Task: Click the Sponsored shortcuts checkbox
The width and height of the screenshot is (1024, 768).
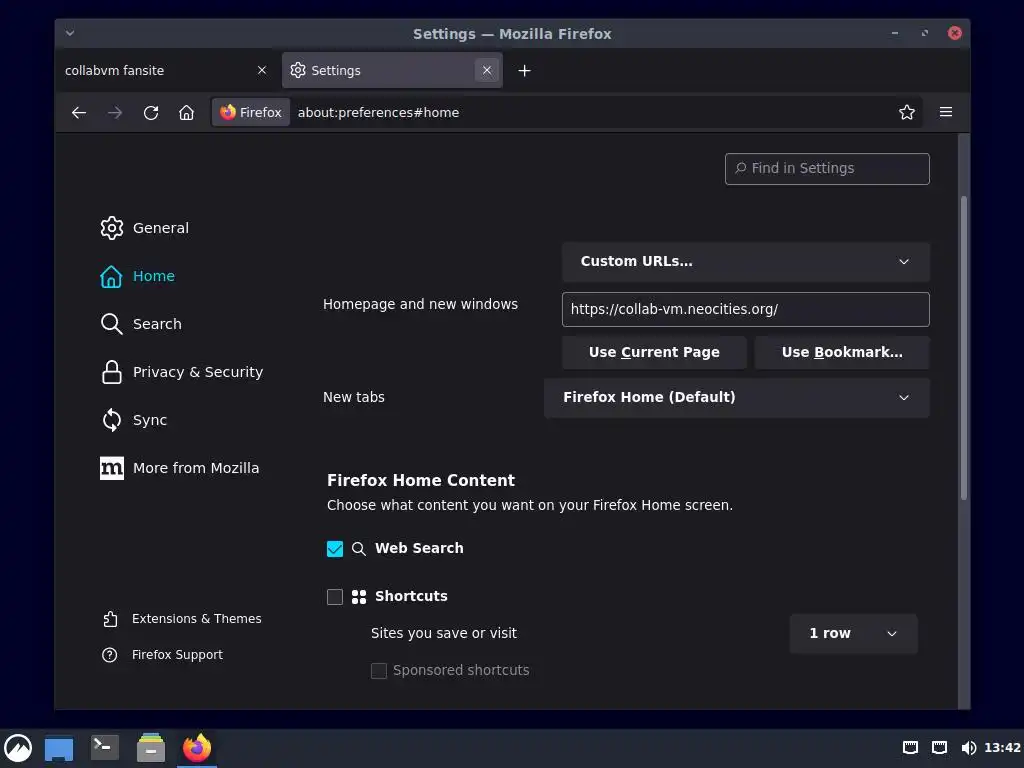Action: pos(379,671)
